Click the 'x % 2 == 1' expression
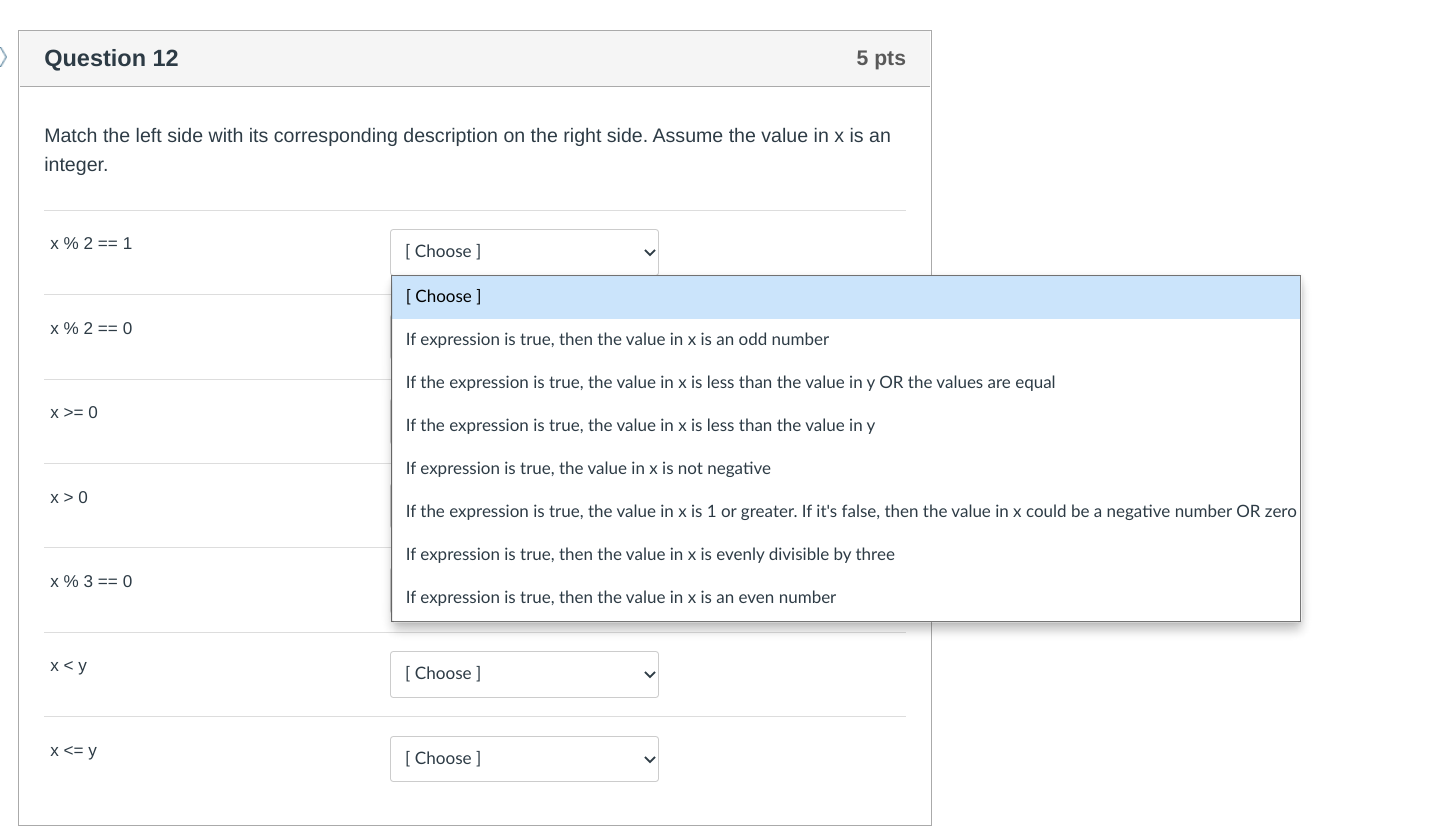The height and width of the screenshot is (832, 1453). pos(91,244)
